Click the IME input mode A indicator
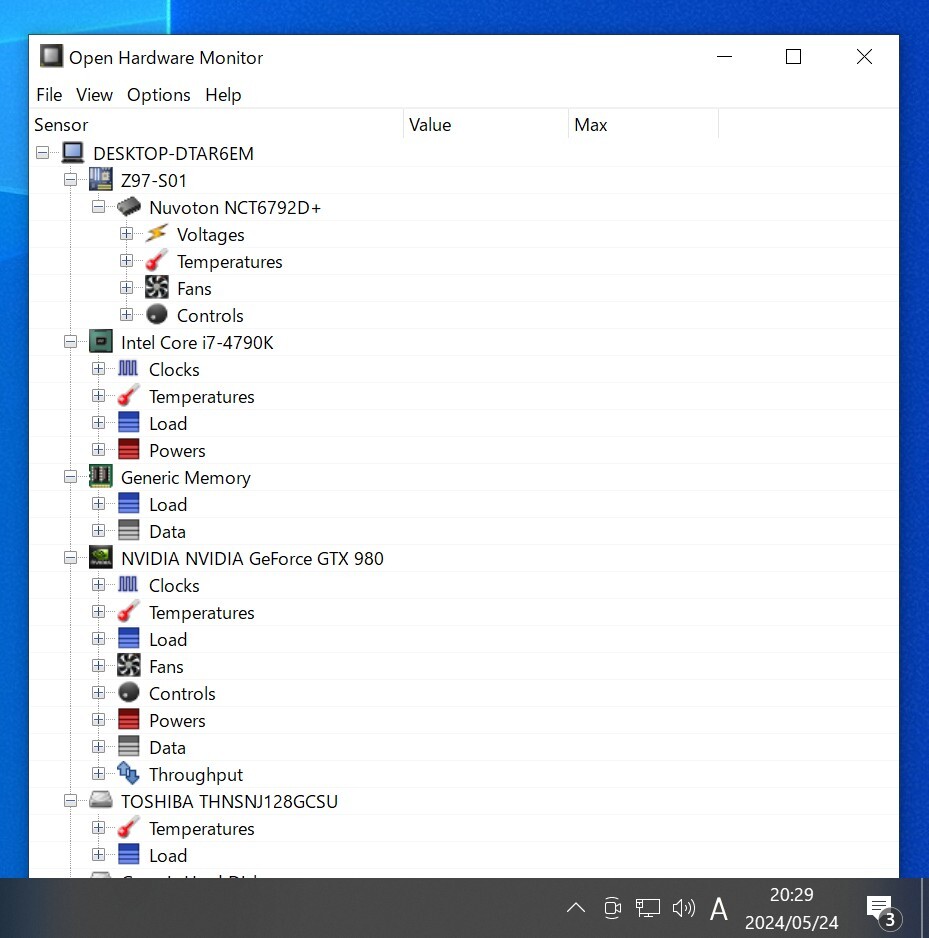Image resolution: width=929 pixels, height=938 pixels. (x=718, y=909)
